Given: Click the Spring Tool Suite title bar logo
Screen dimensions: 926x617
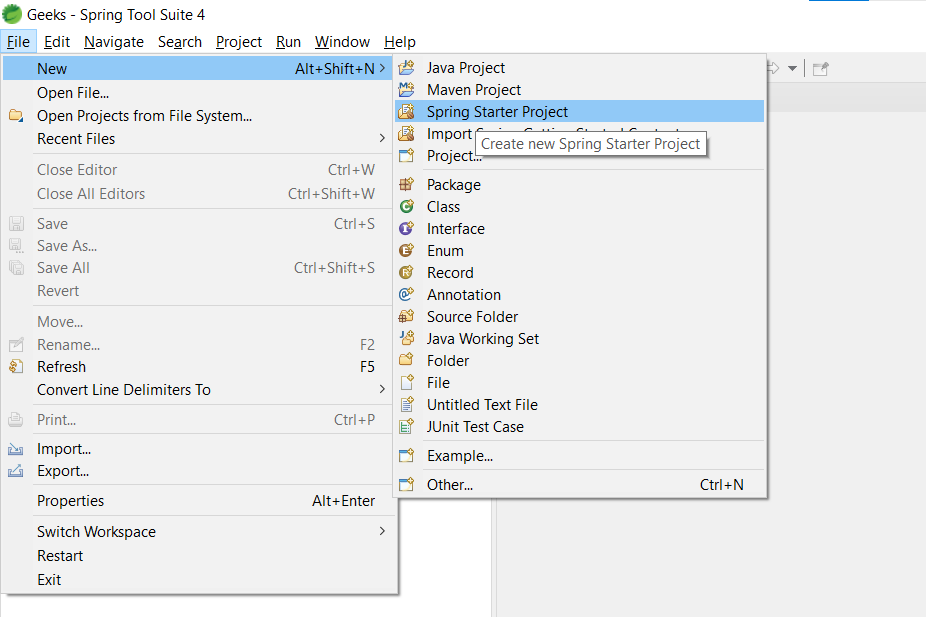Looking at the screenshot, I should tap(12, 14).
